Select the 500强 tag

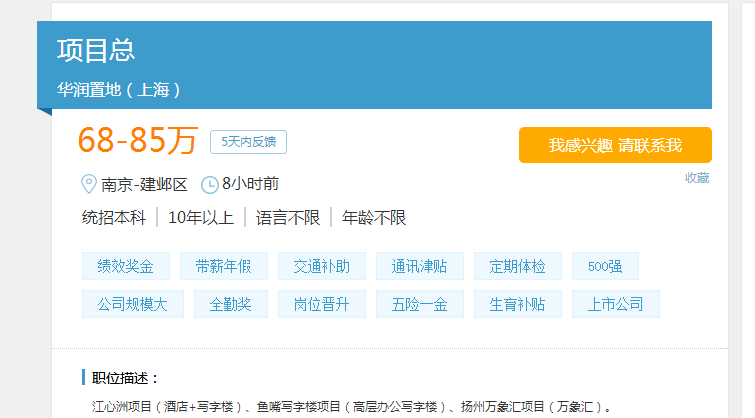tap(605, 266)
